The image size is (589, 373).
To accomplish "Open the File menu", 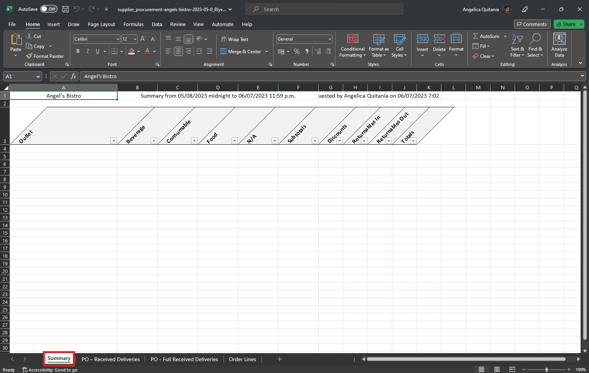I will [12, 24].
